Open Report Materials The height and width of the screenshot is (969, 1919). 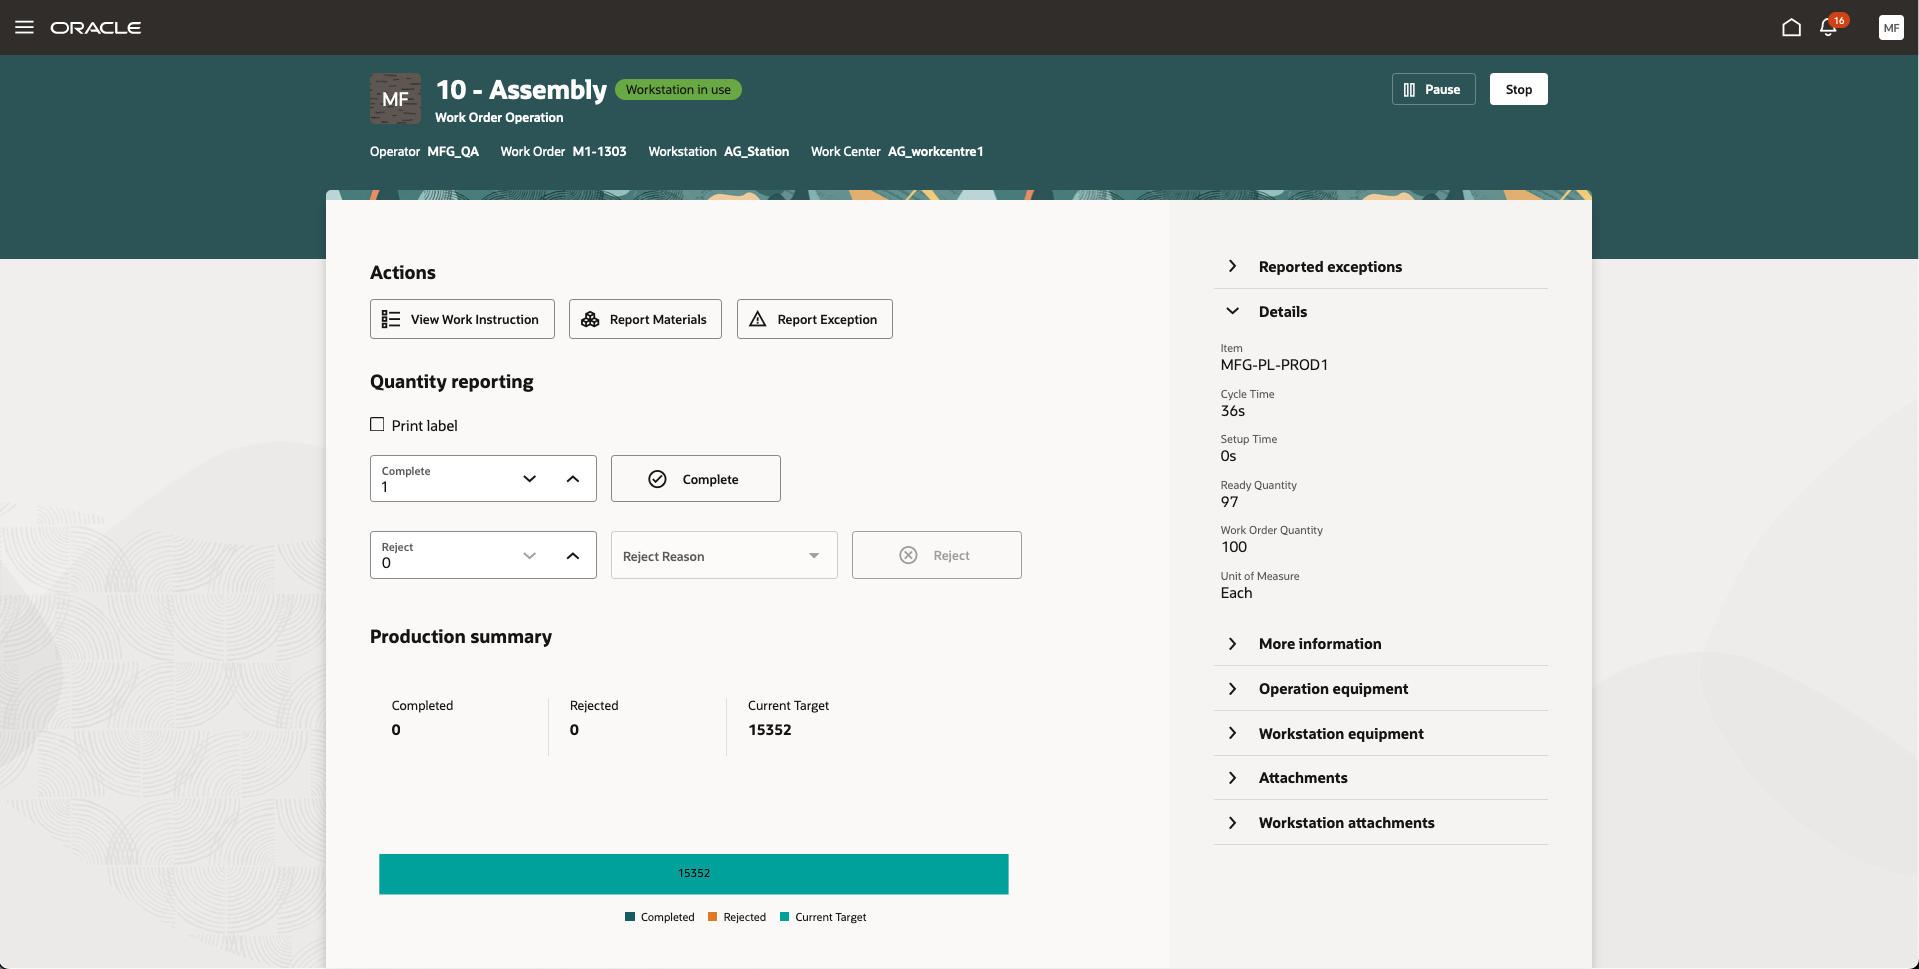click(x=645, y=319)
